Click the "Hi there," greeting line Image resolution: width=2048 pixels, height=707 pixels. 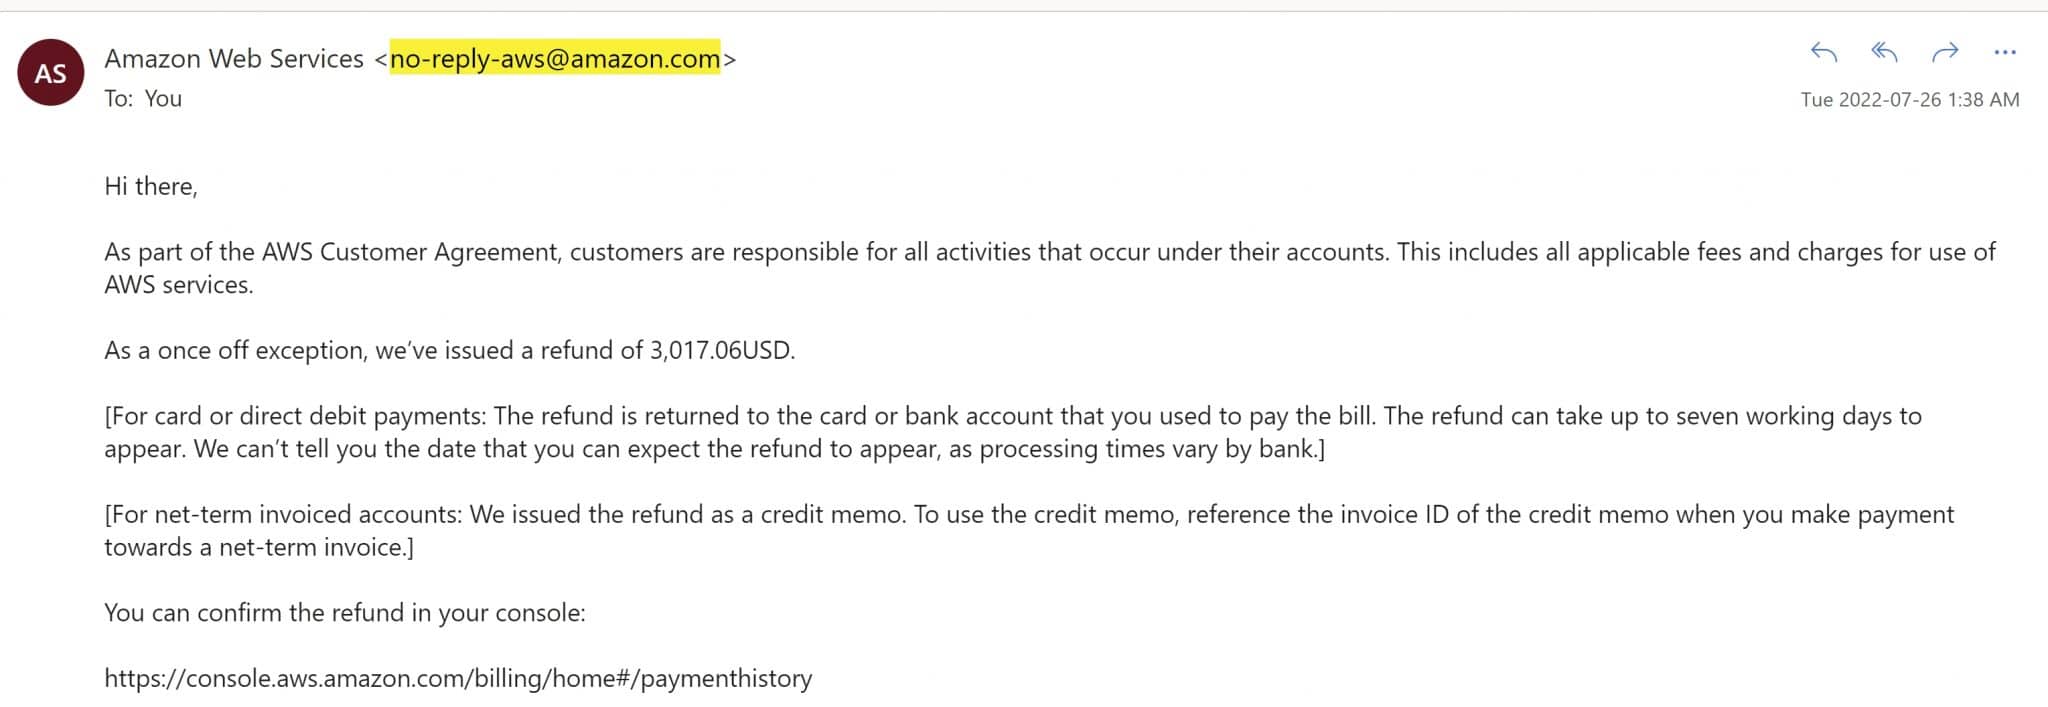(151, 186)
